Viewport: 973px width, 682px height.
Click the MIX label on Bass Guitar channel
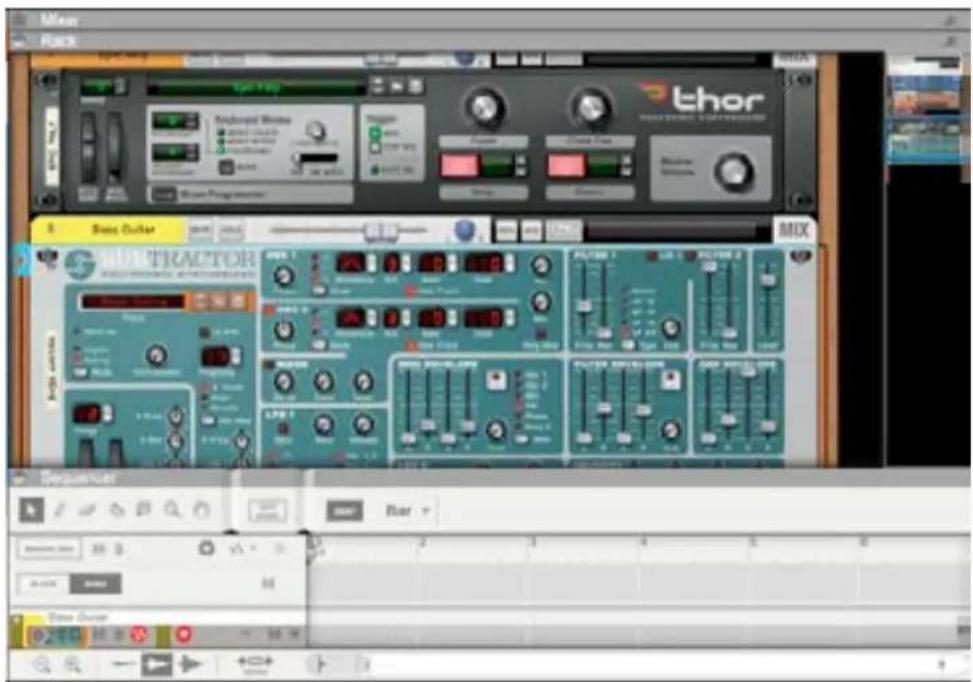[794, 230]
